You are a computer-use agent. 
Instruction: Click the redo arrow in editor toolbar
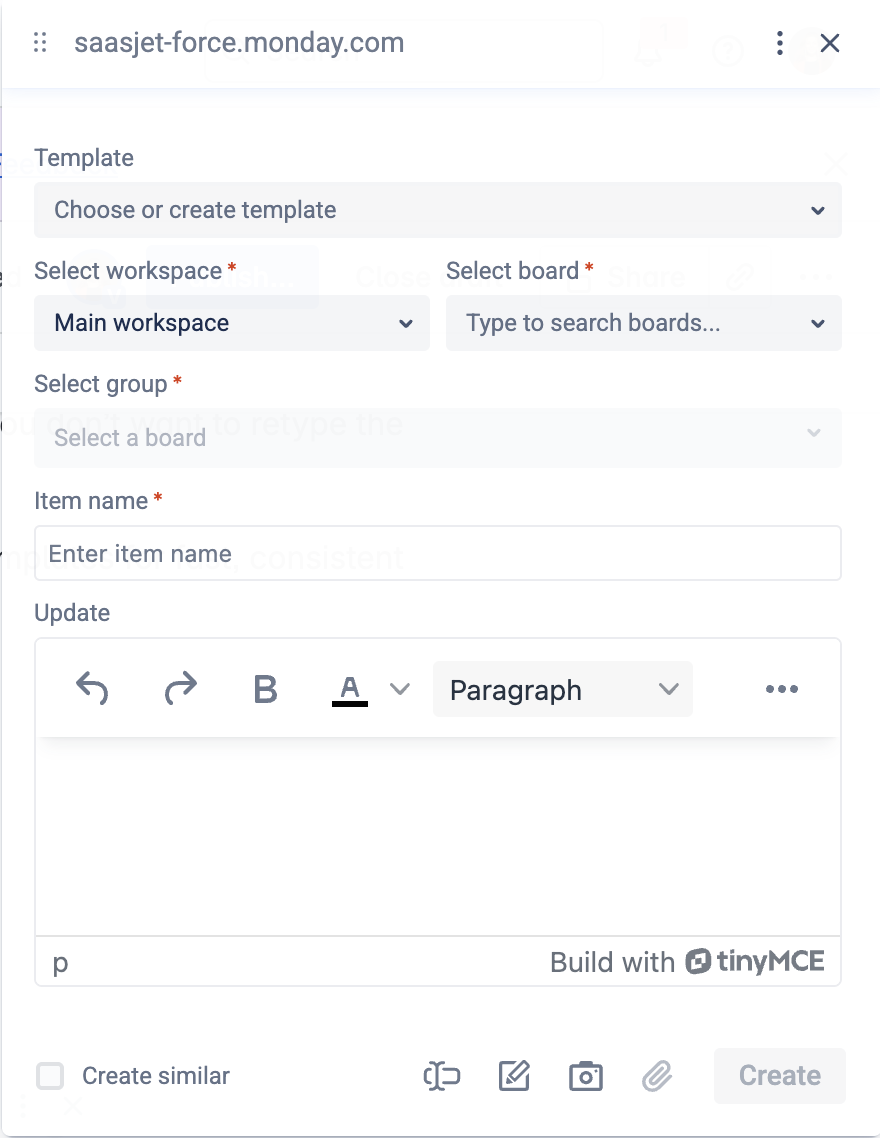pos(180,689)
